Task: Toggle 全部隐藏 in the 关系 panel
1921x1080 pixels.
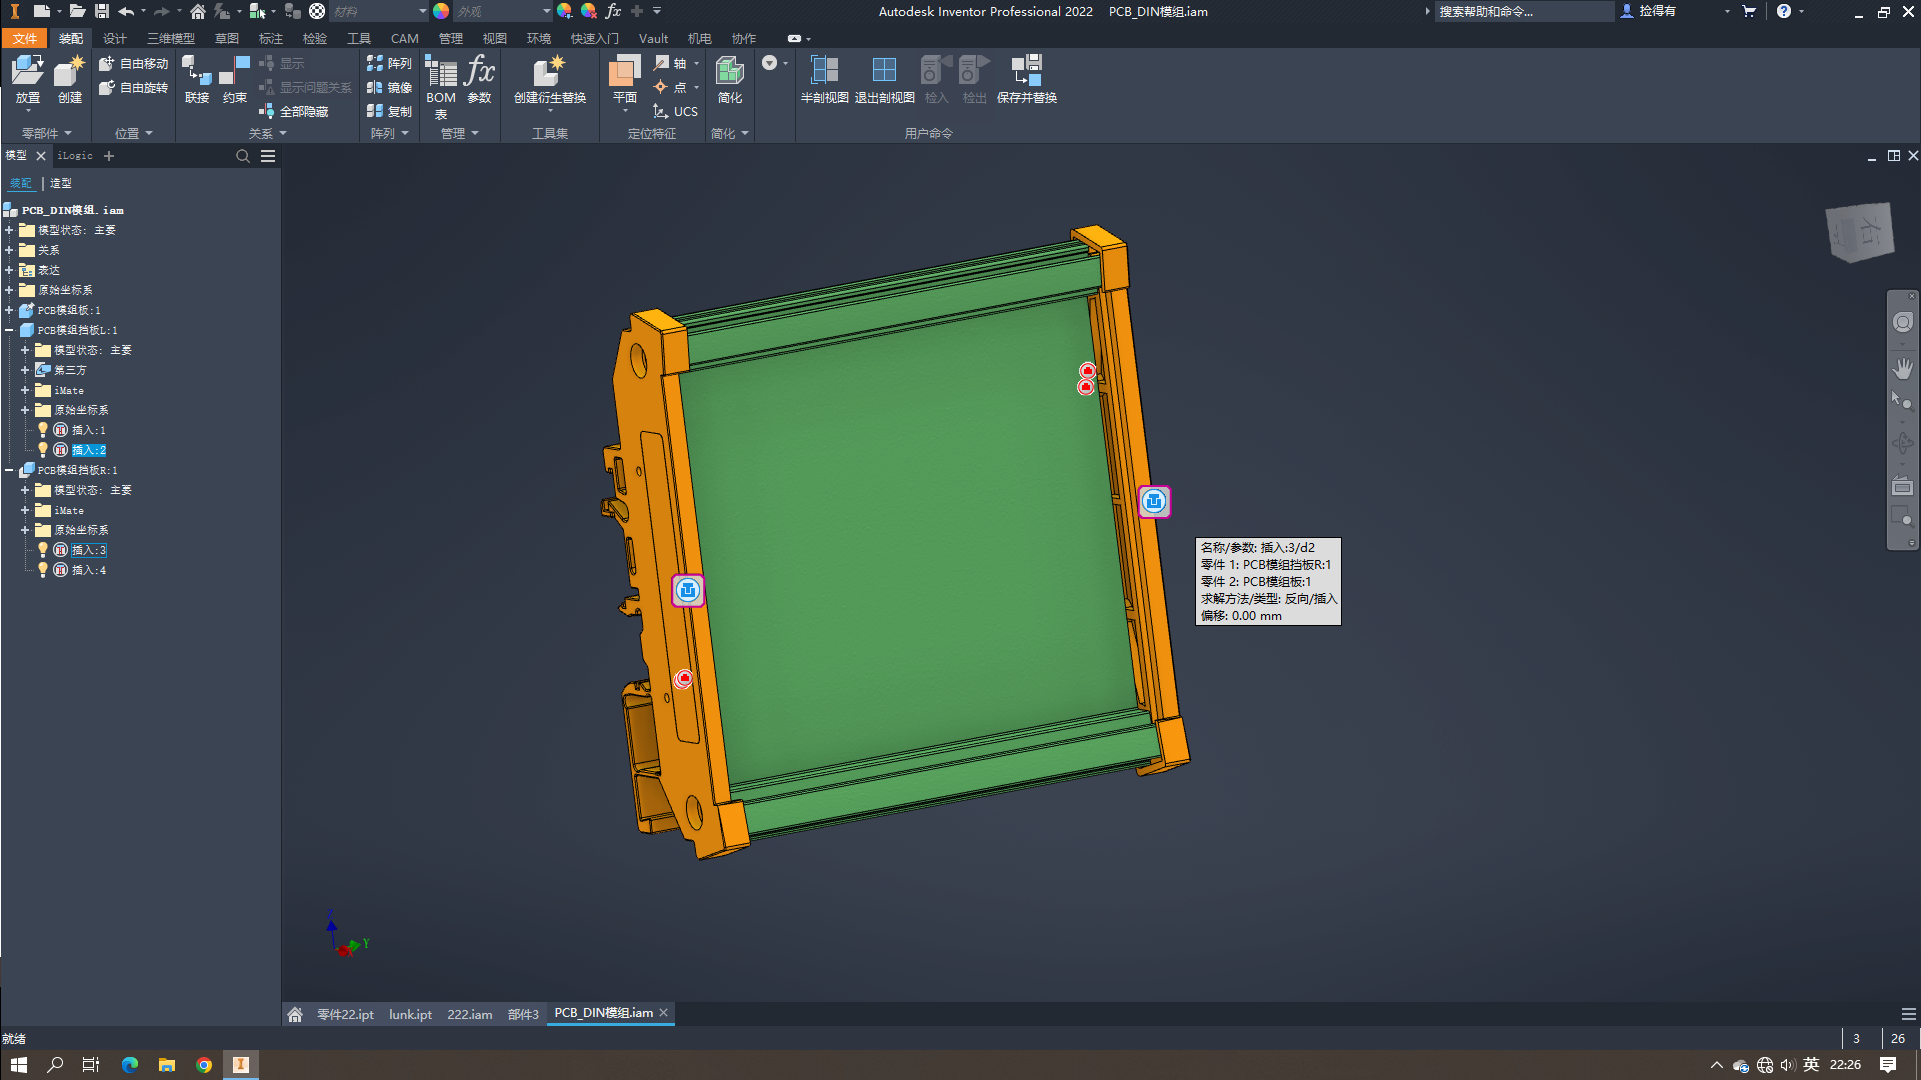Action: [297, 111]
